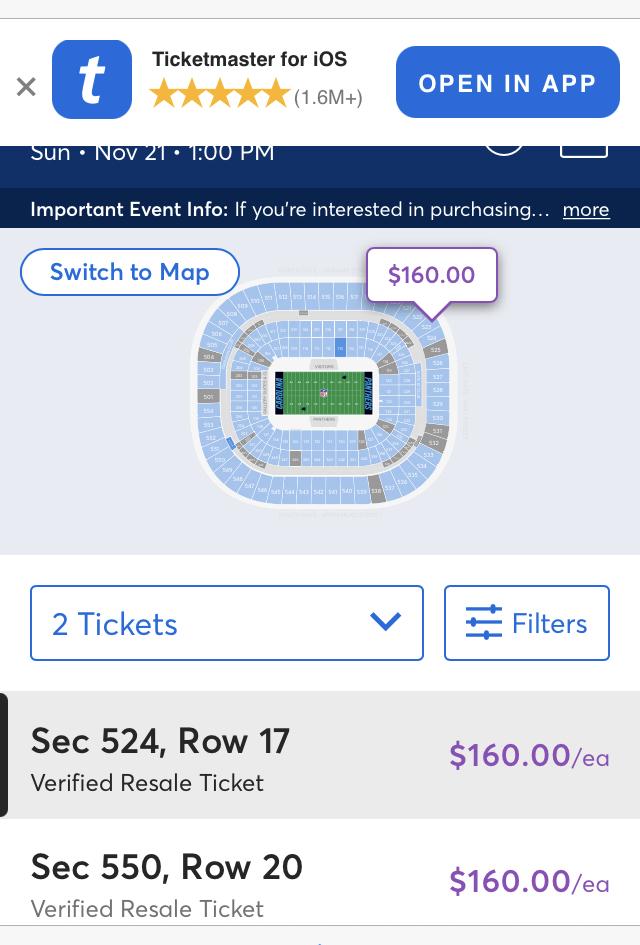Image resolution: width=640 pixels, height=945 pixels.
Task: Select the Sec 550, Row 20 listing
Action: (x=320, y=881)
